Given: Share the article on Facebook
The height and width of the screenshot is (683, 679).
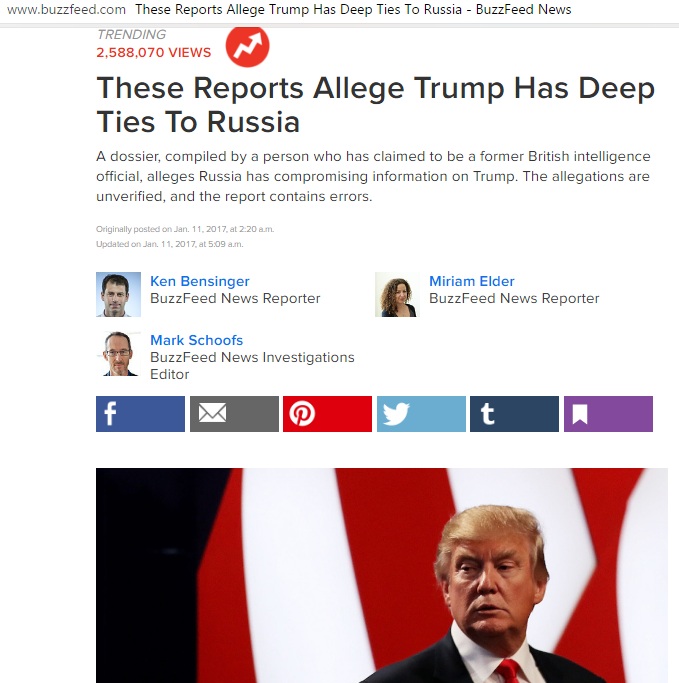Looking at the screenshot, I should coord(140,414).
